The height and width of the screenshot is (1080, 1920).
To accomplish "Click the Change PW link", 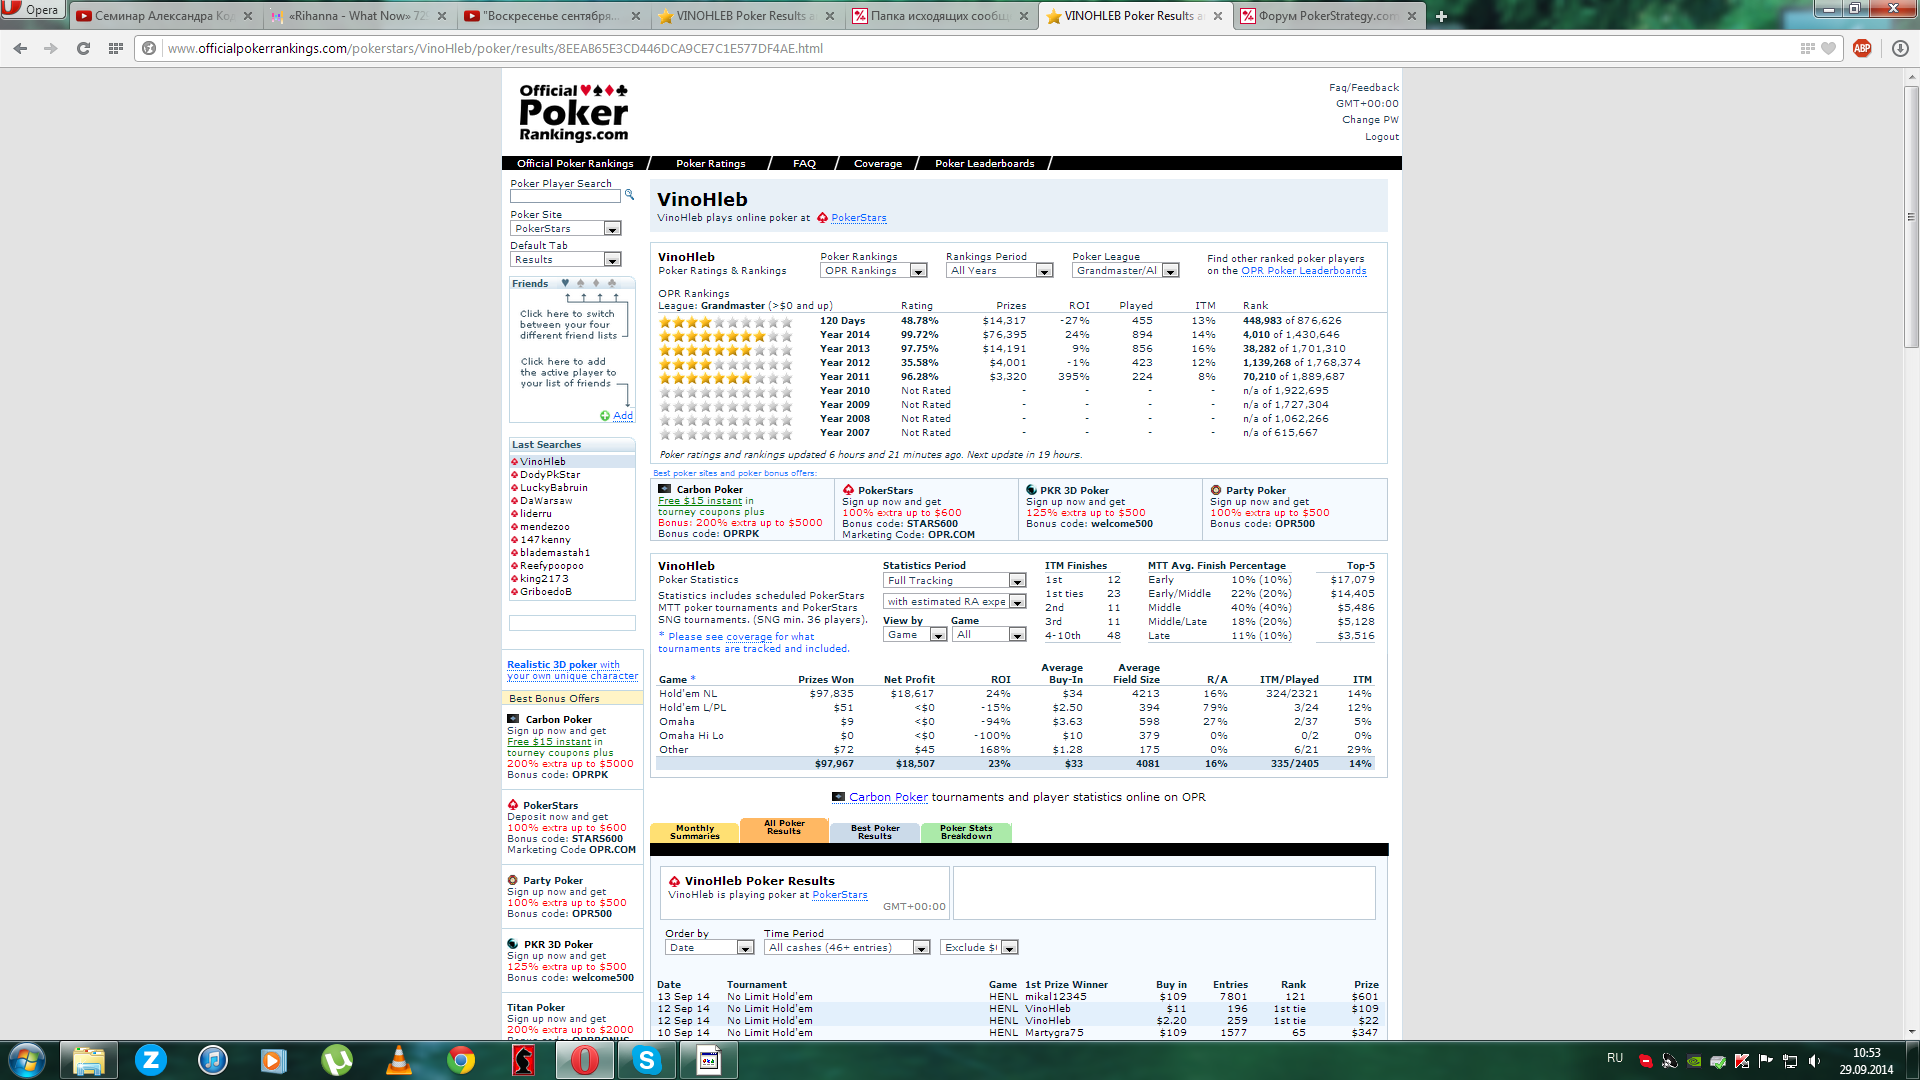I will click(1370, 120).
